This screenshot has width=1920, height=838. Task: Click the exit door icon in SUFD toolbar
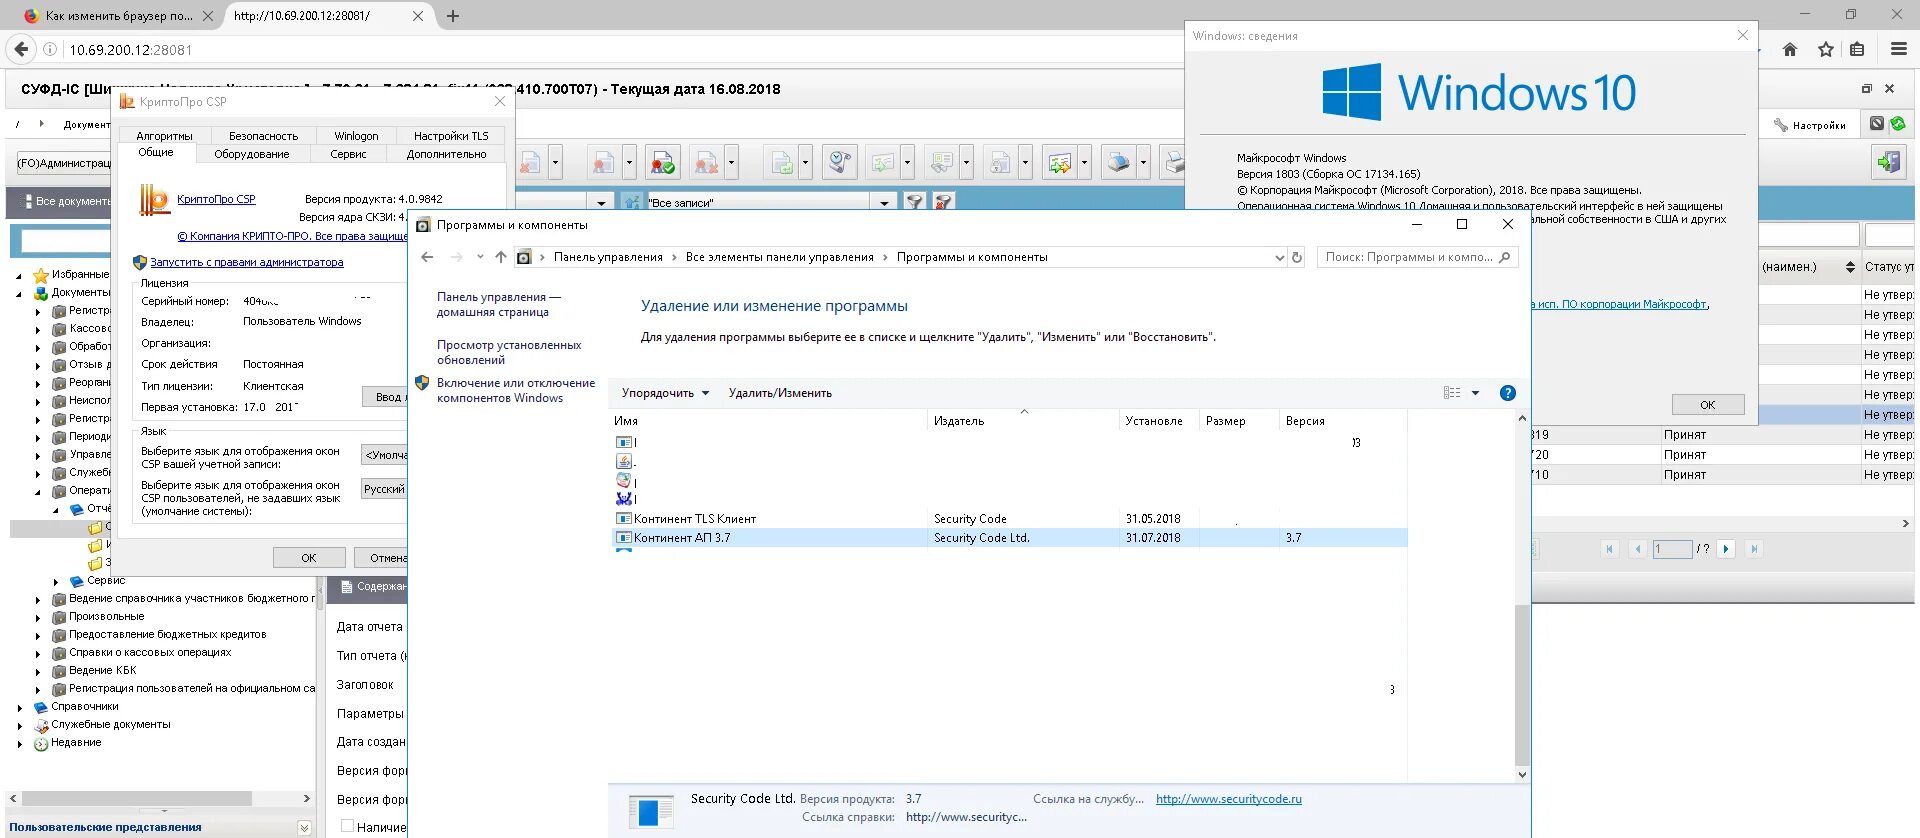1889,162
